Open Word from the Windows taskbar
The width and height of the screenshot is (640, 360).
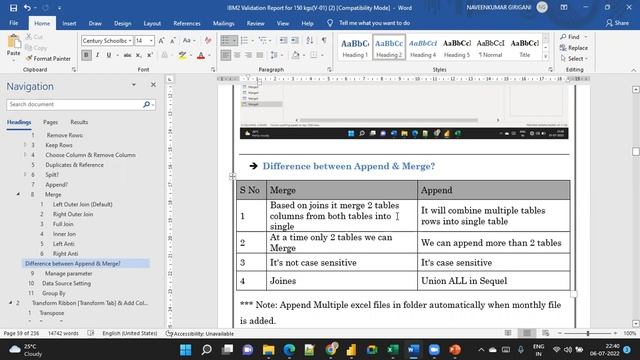413,350
